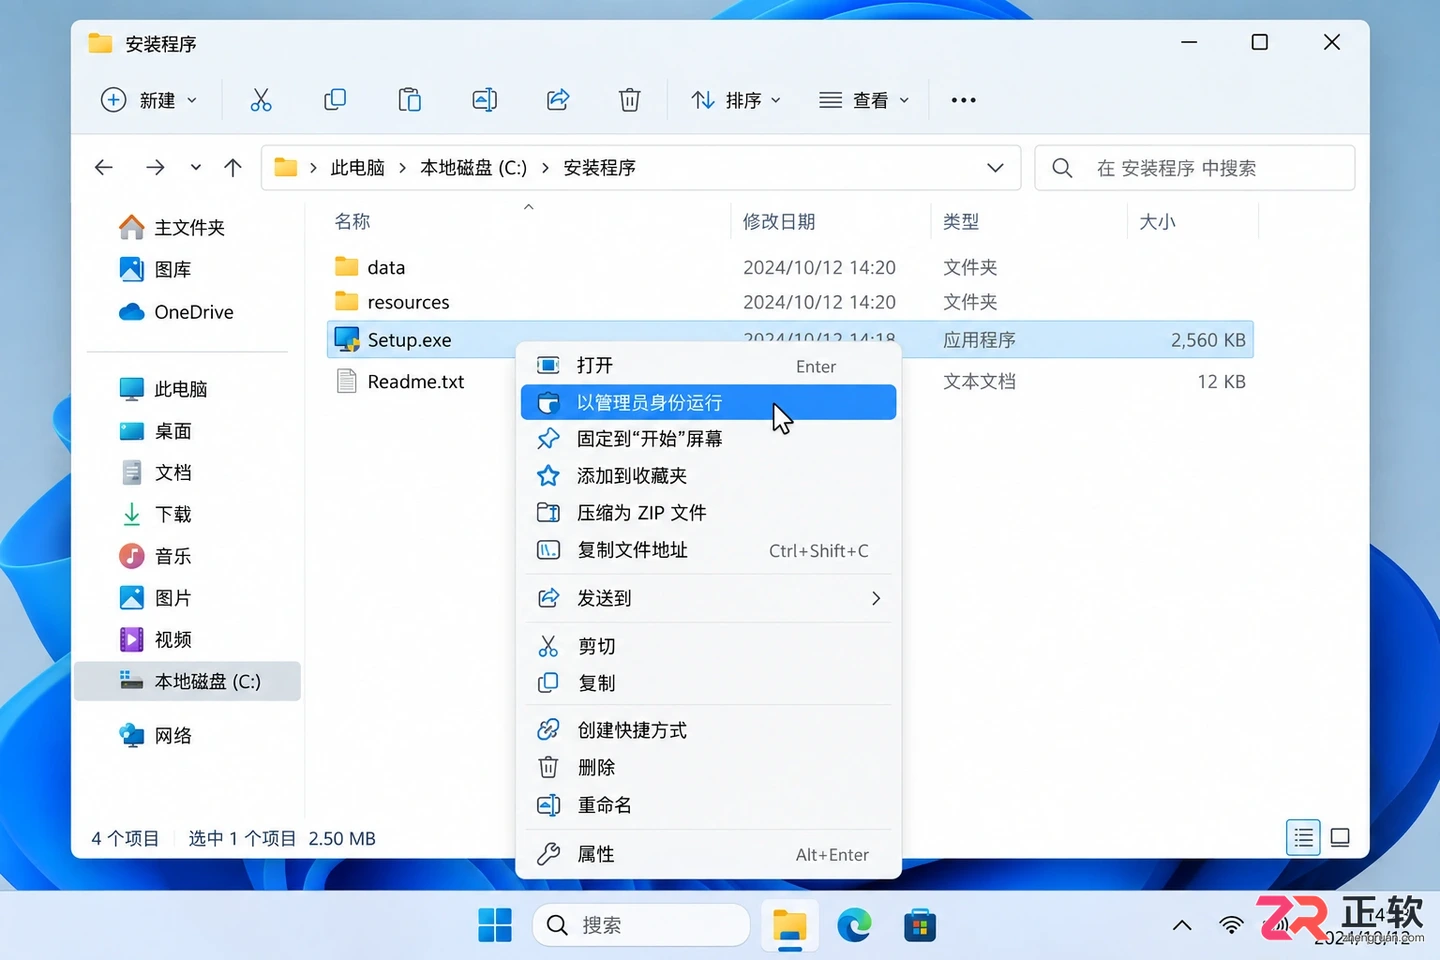Go back with the left arrow button

pyautogui.click(x=104, y=167)
